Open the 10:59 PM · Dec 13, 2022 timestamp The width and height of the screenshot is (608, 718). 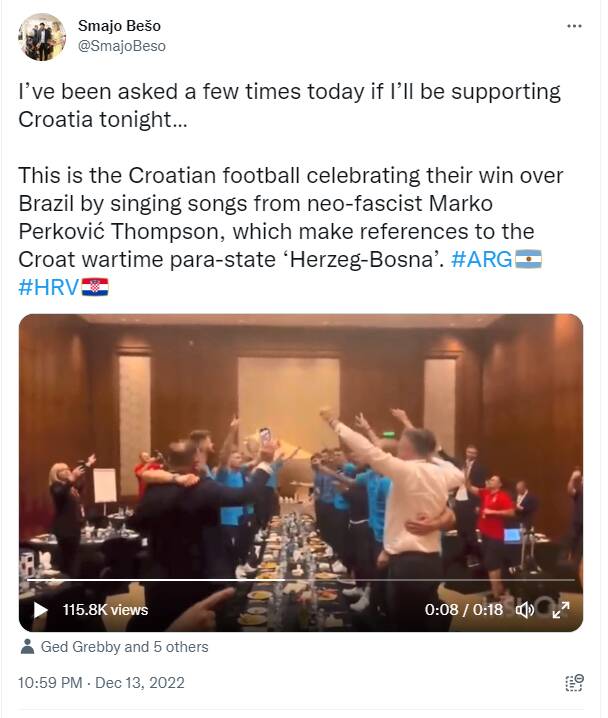(x=101, y=683)
